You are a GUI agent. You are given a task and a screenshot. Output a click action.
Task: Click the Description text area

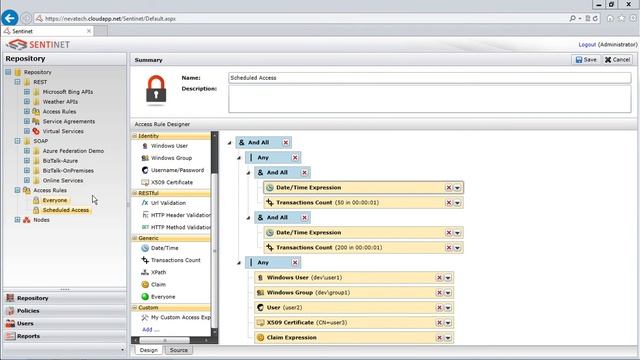coord(430,99)
